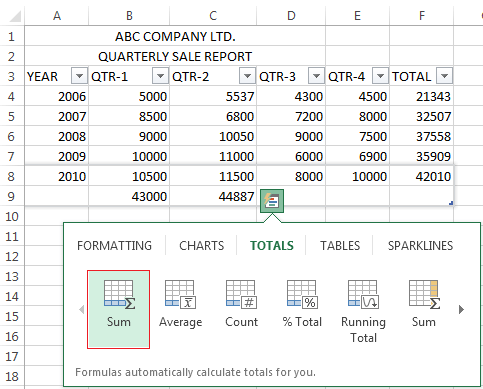Screen dimensions: 483x389
Task: Choose the Average totals option
Action: [x=180, y=304]
